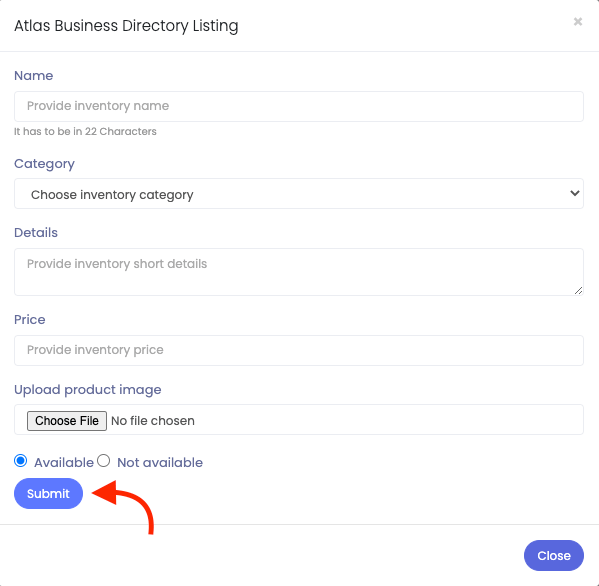Click the Upload product image label

click(x=88, y=390)
